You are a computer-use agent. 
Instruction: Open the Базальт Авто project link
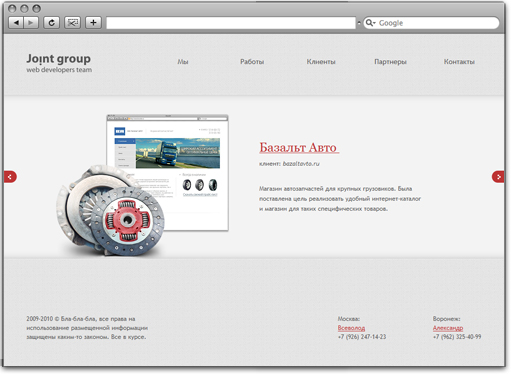pos(299,147)
